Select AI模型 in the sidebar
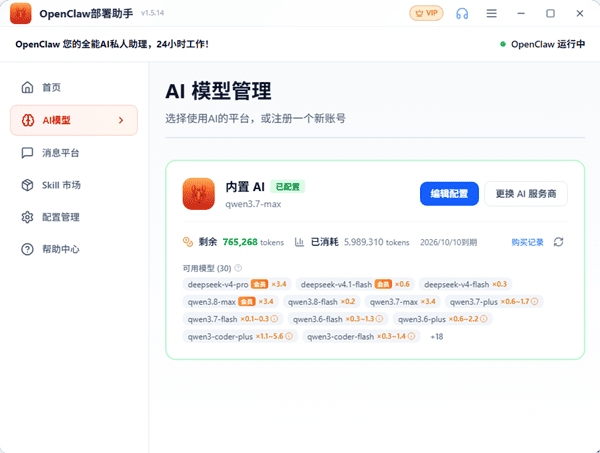 (x=74, y=120)
